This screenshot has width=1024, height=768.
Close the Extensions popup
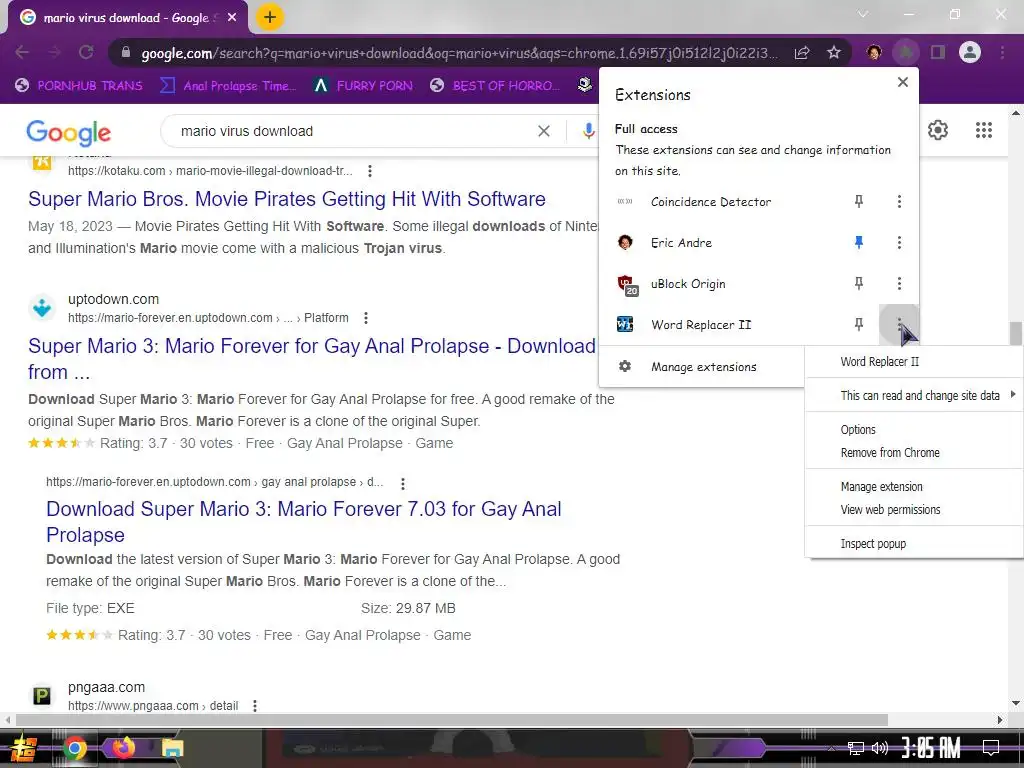[903, 82]
